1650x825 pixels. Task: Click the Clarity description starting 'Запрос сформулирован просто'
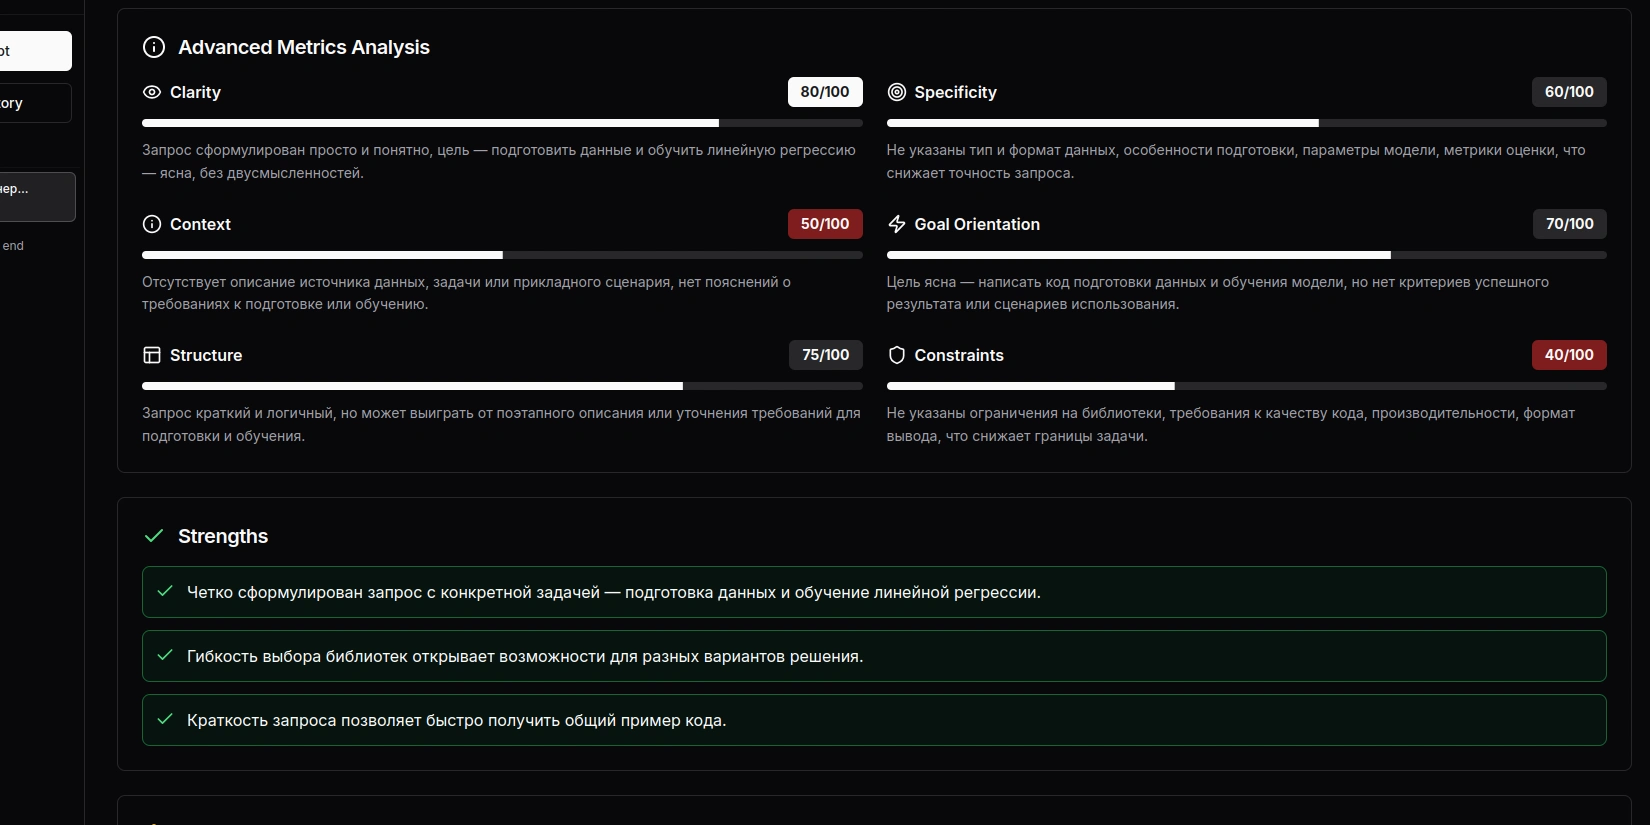[499, 161]
